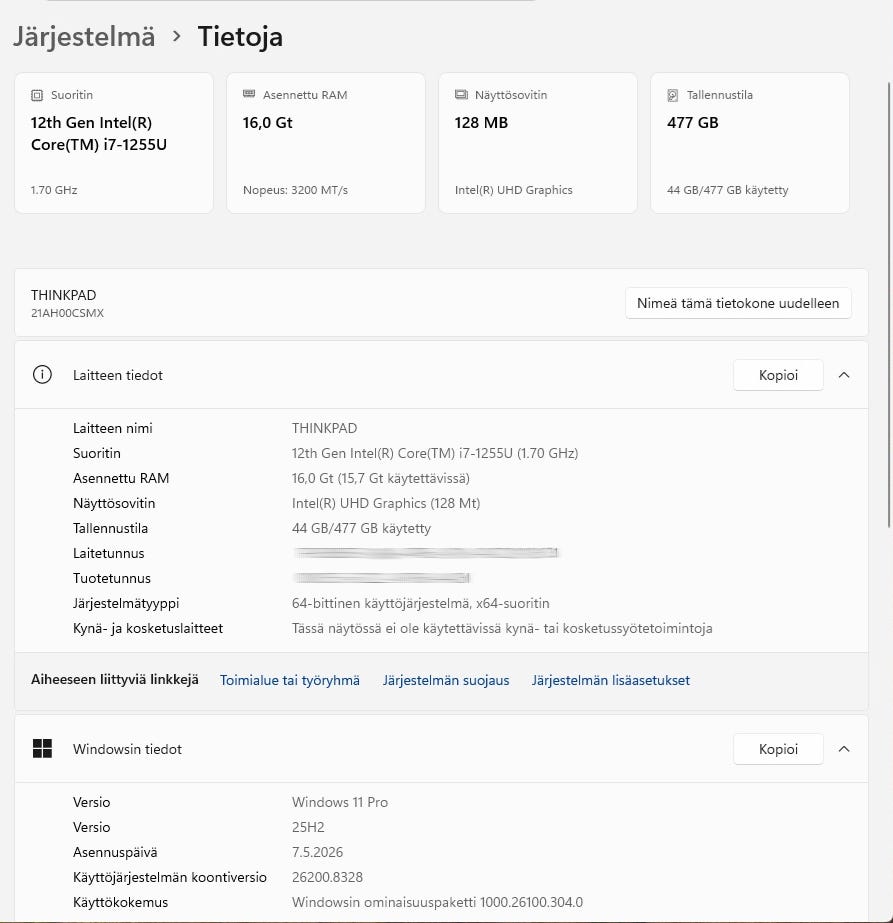The width and height of the screenshot is (893, 923).
Task: Click the Käyttökokemus label
Action: tap(121, 902)
